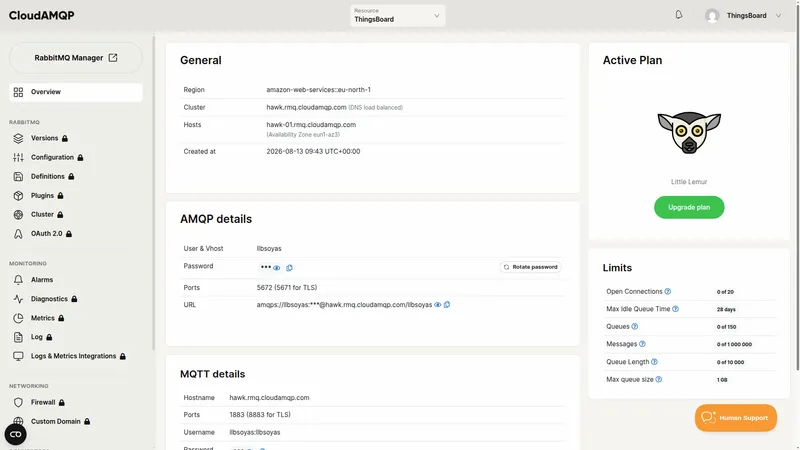This screenshot has height=450, width=800.
Task: Click the CloudAMQP logo
Action: click(41, 15)
